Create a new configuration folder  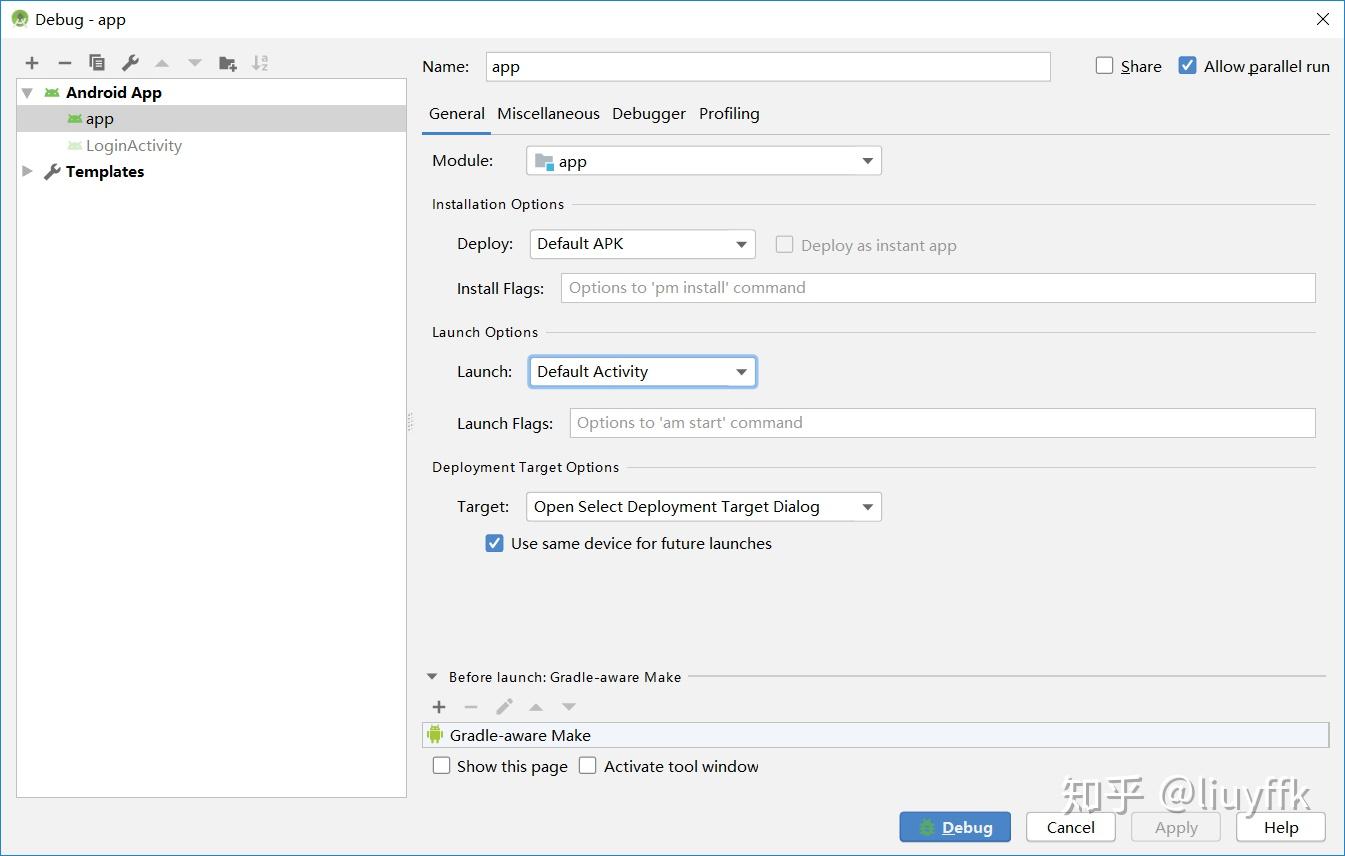point(227,62)
